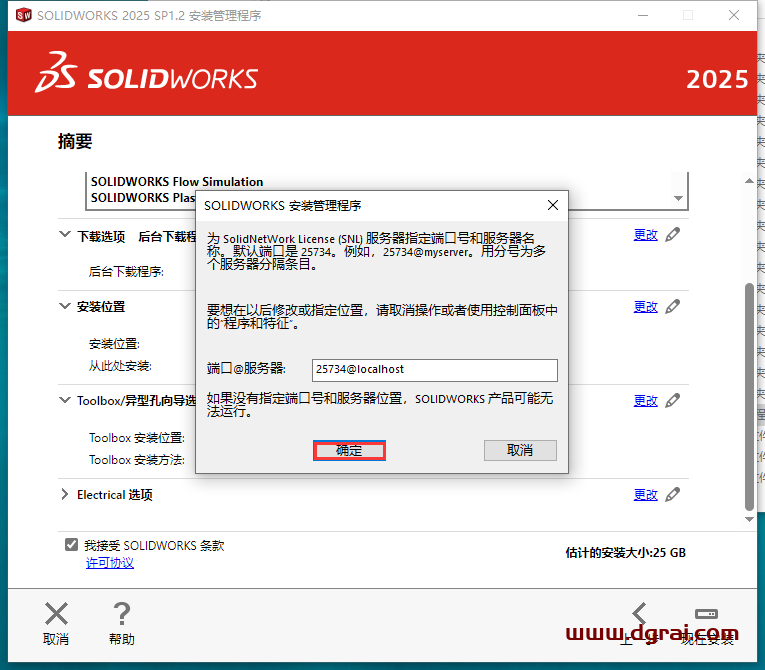Image resolution: width=765 pixels, height=670 pixels.
Task: Focus the 端口@服务器 input field
Action: coord(435,370)
